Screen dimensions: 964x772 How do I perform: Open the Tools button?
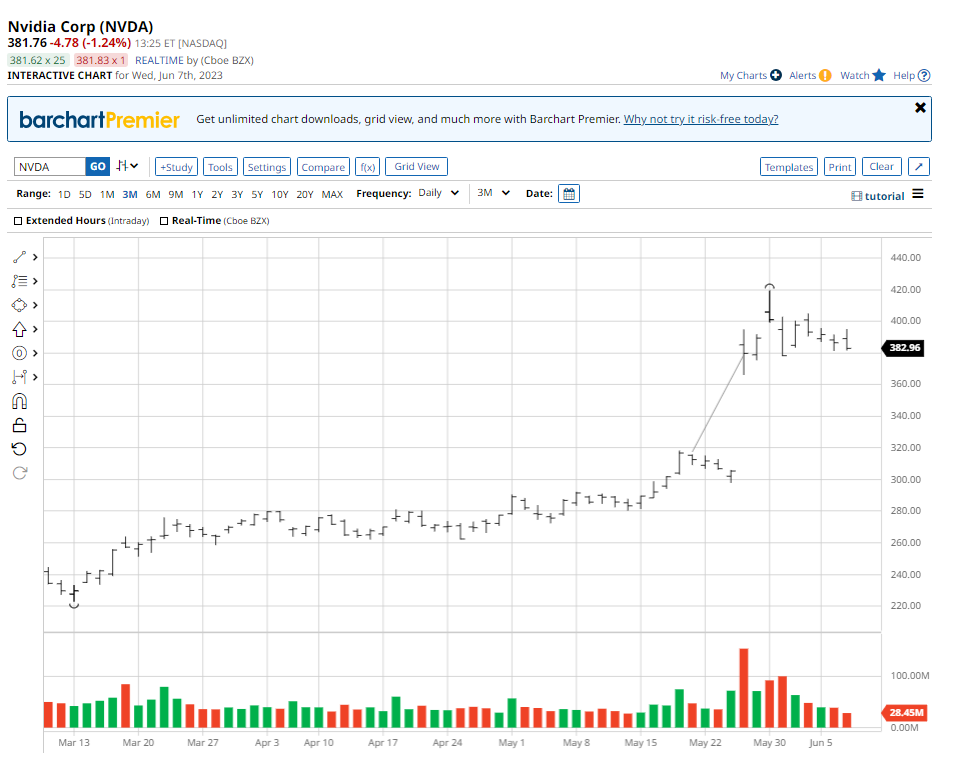(220, 167)
